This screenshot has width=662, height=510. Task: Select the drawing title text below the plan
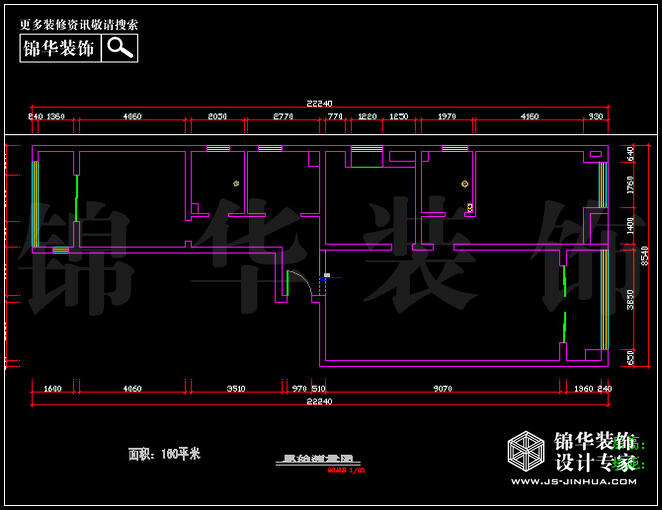pos(311,460)
